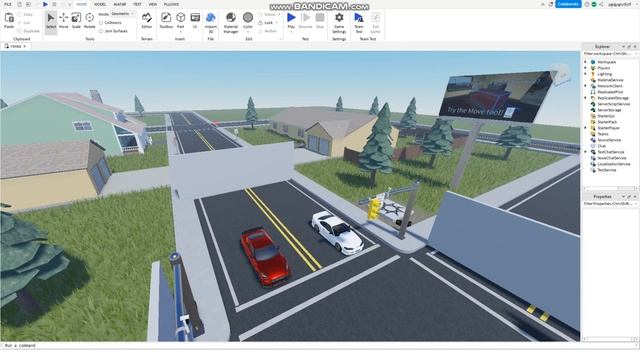
Task: Switch to the AVATAR ribbon tab
Action: point(120,4)
